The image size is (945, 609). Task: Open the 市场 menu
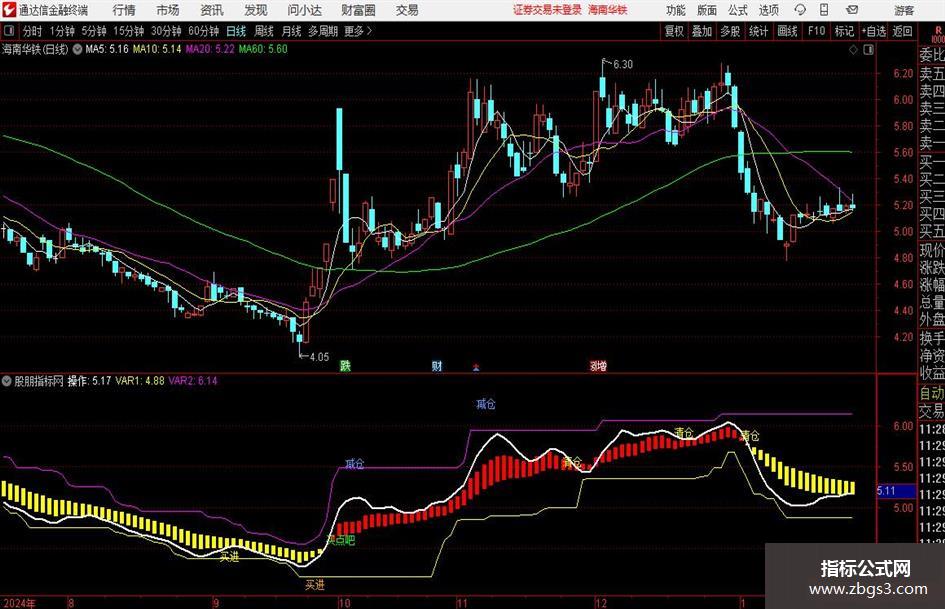pos(168,10)
